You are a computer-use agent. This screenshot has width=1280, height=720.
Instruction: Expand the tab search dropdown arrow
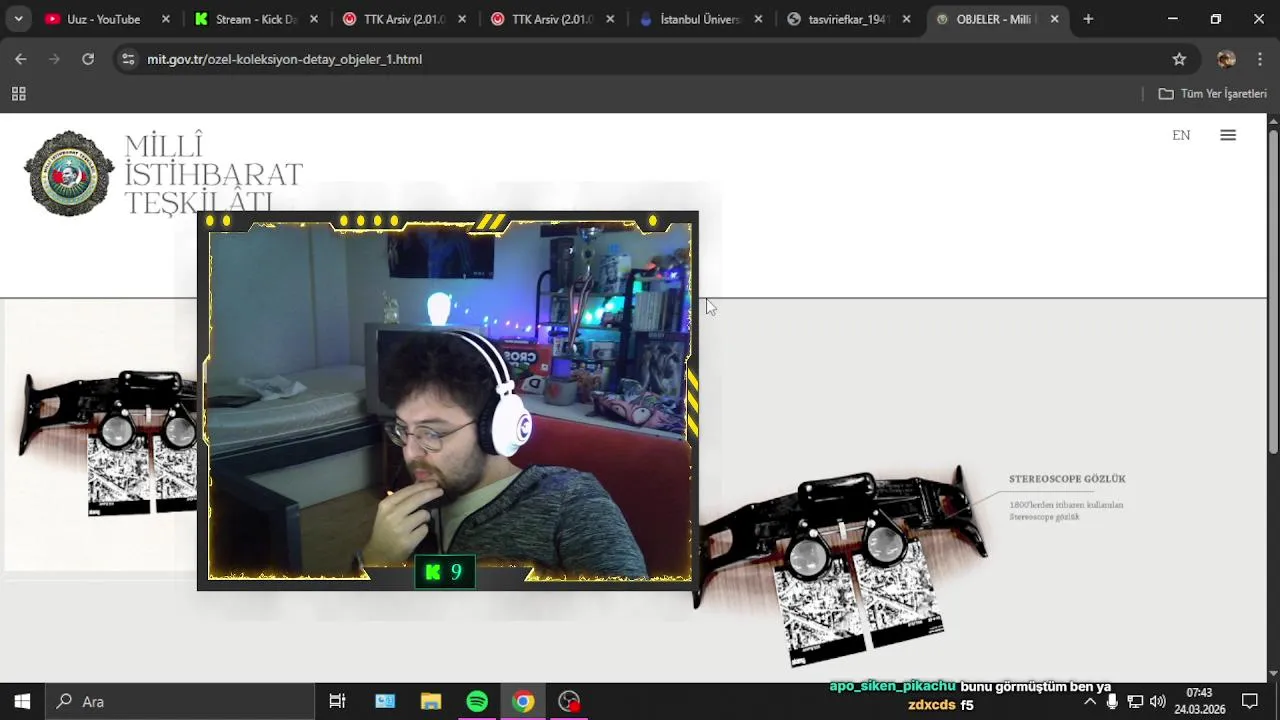pyautogui.click(x=18, y=19)
